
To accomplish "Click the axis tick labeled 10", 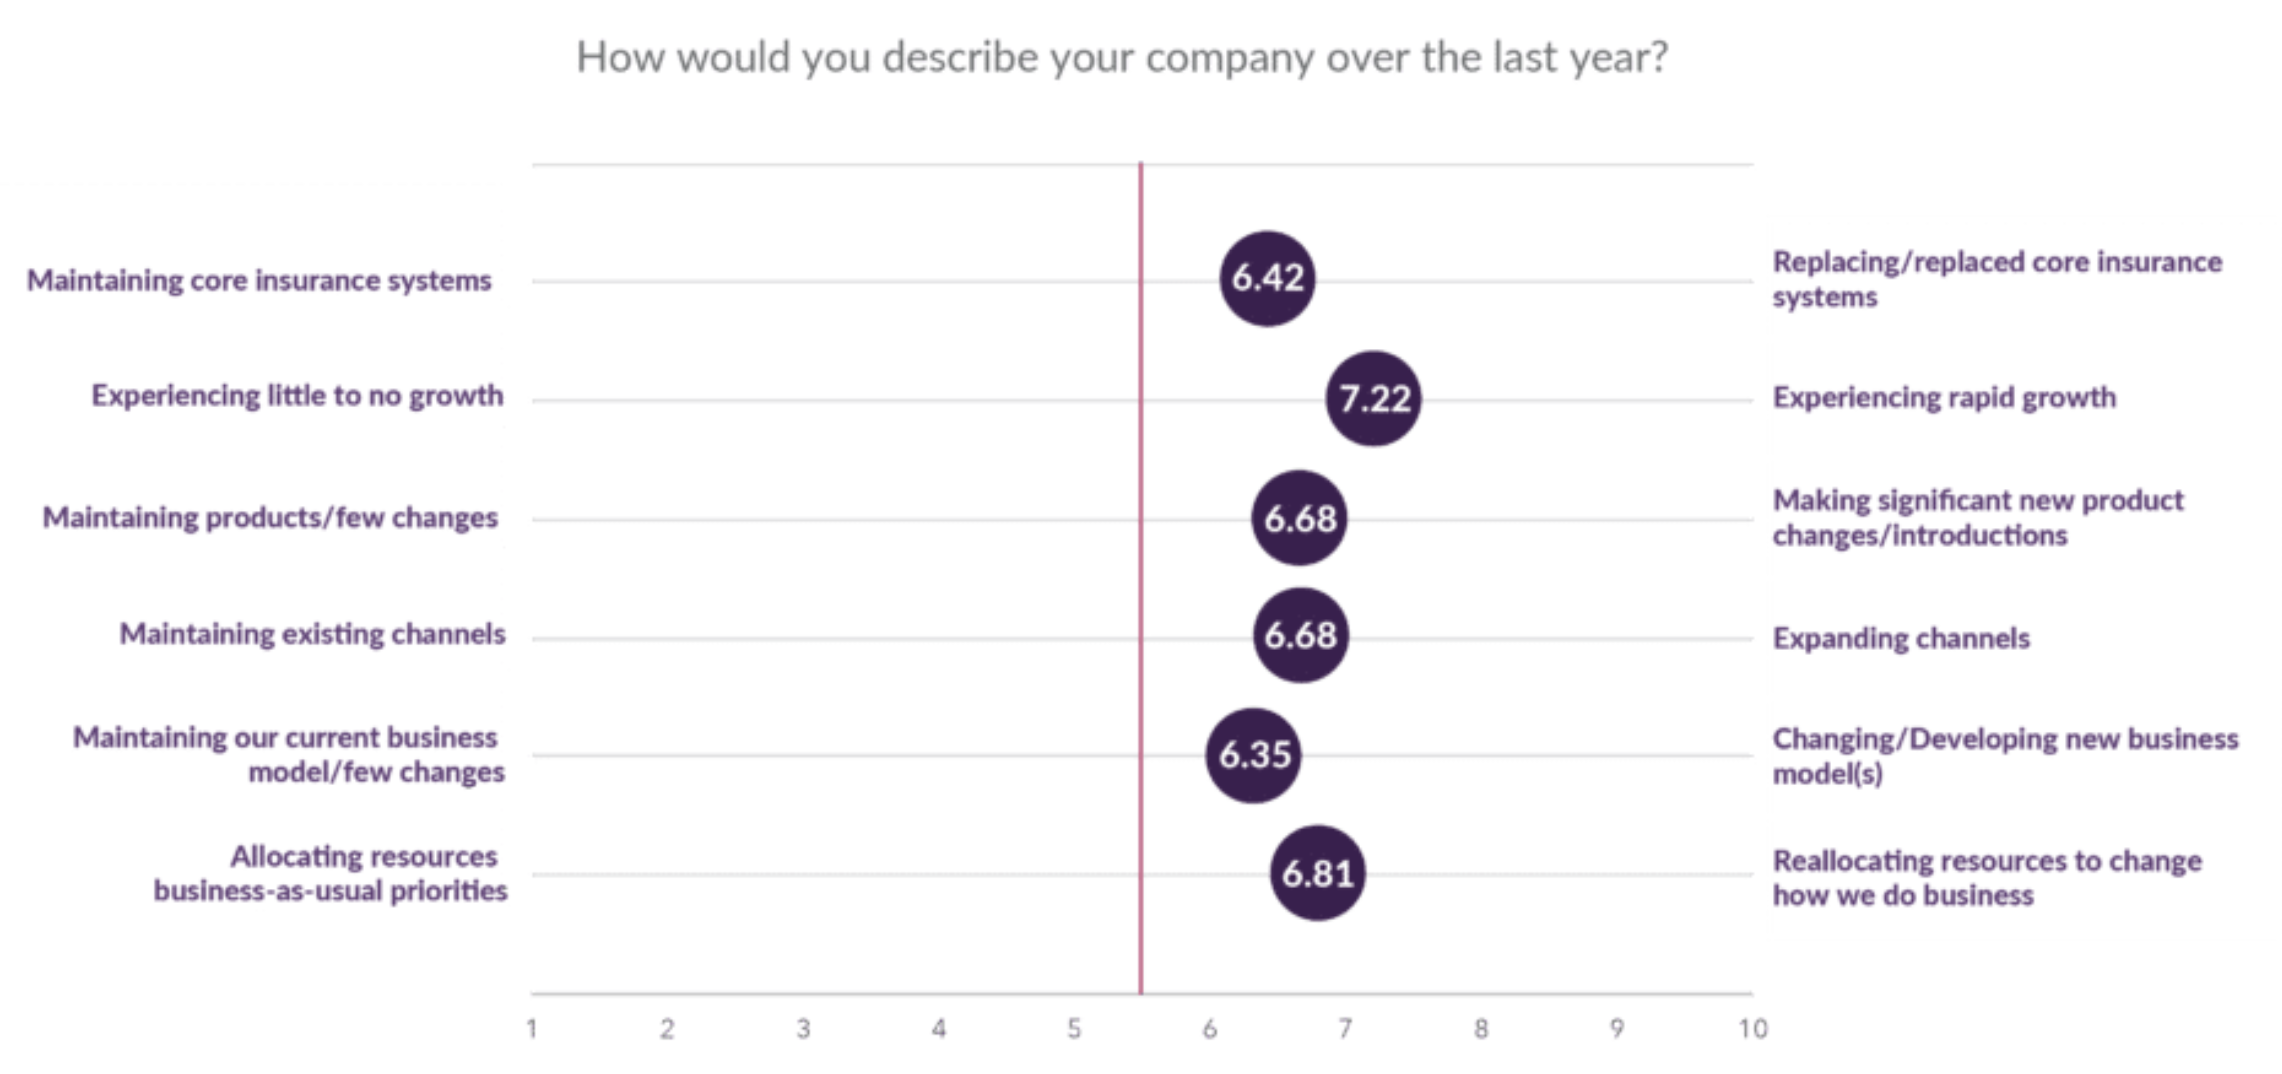I will click(1752, 1029).
